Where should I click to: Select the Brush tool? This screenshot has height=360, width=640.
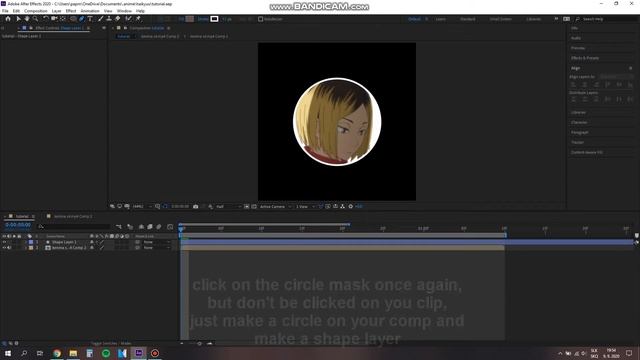click(100, 19)
